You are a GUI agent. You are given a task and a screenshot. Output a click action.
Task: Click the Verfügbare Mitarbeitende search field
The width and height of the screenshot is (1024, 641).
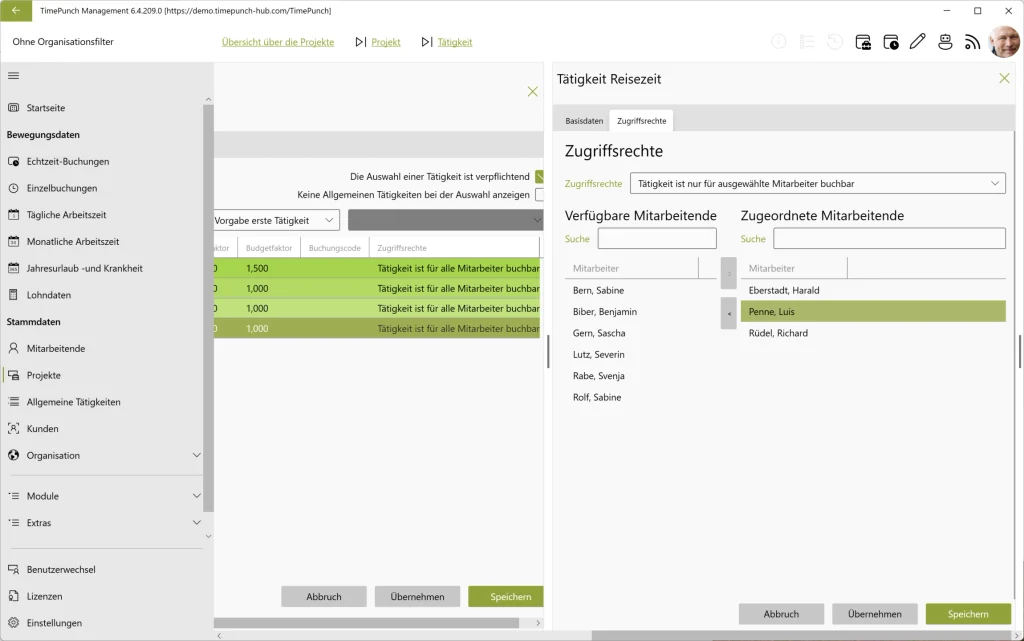tap(657, 238)
